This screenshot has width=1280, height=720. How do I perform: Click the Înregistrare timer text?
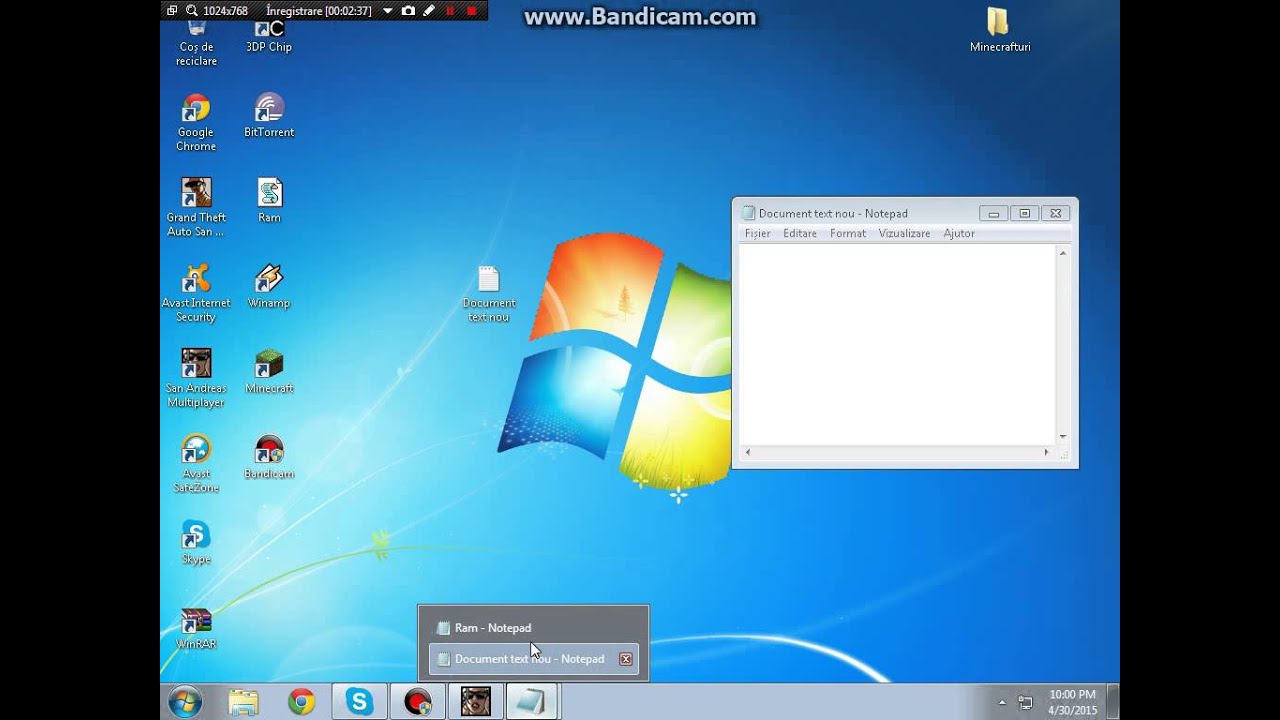pos(319,11)
